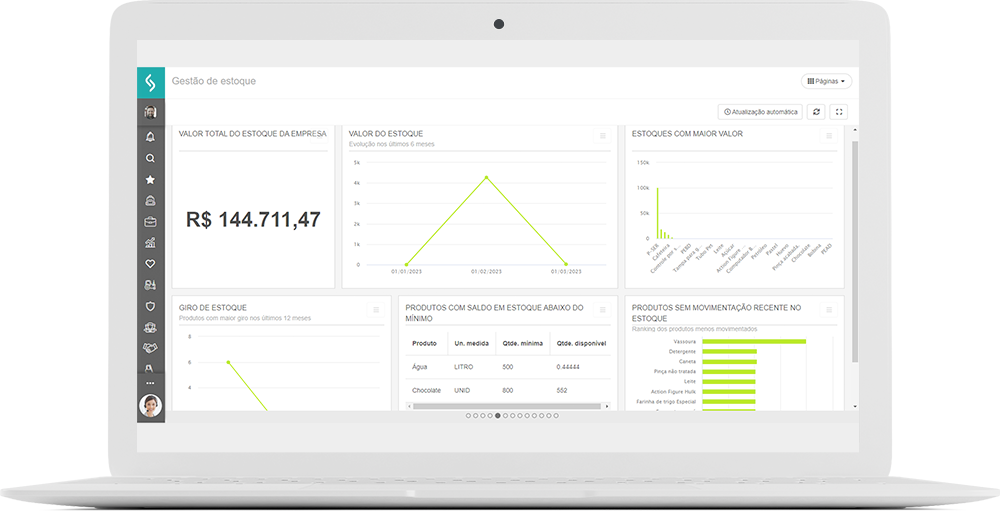This screenshot has width=1000, height=511.
Task: Open search via the magnifier sidebar icon
Action: point(150,158)
